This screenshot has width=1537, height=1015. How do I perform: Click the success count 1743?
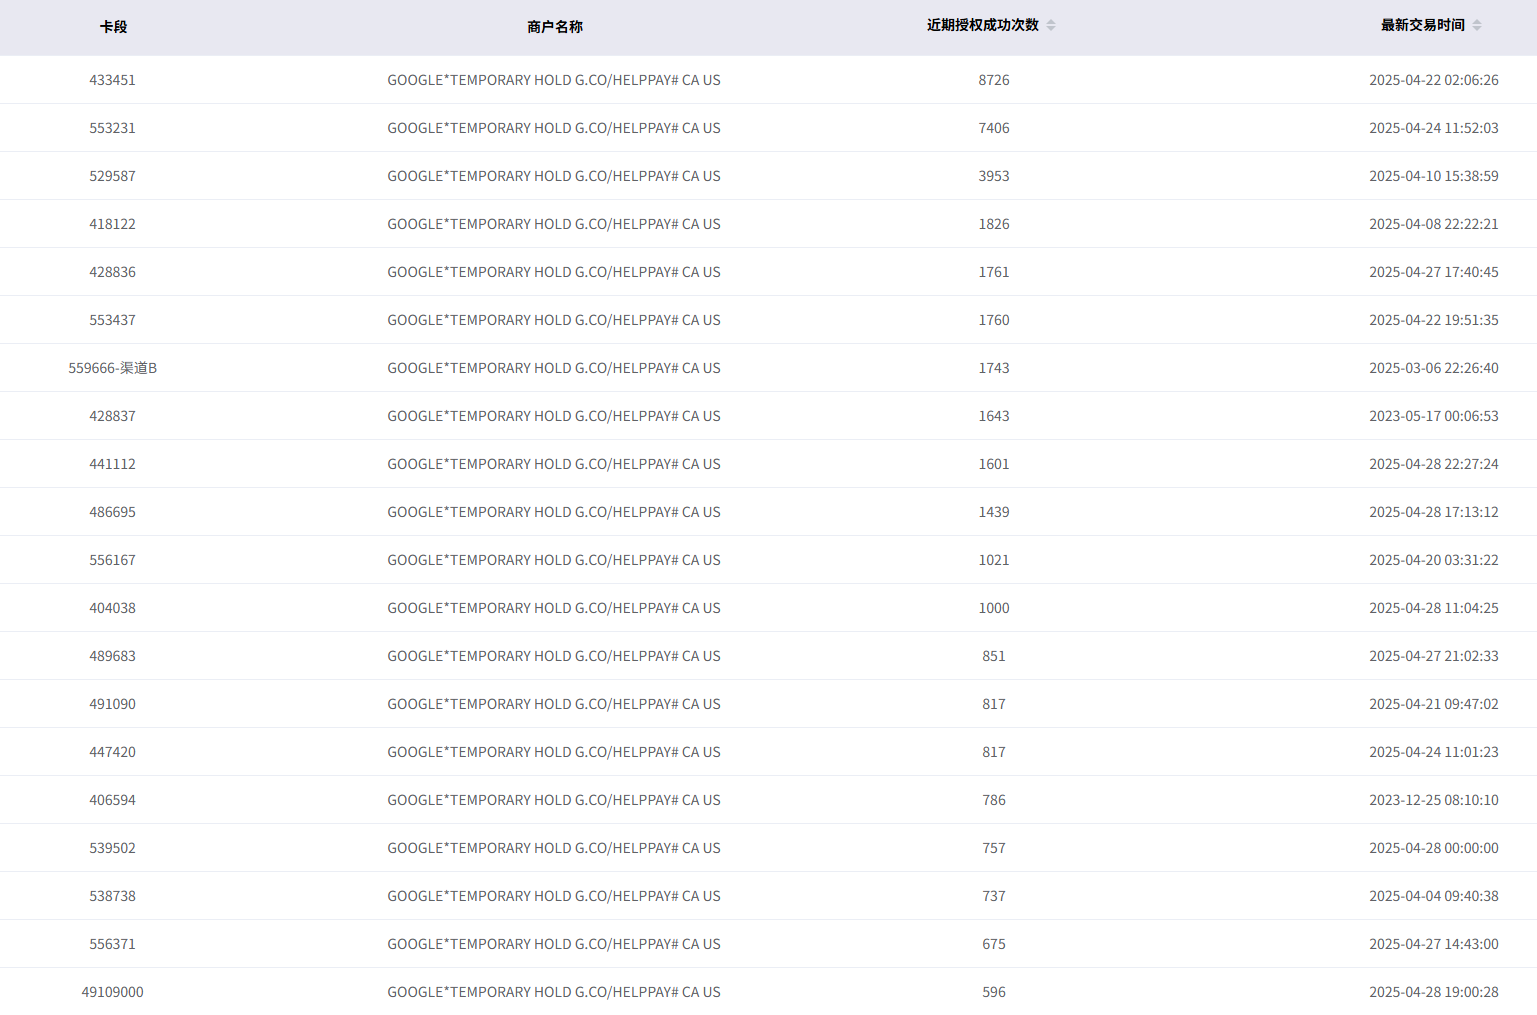994,368
